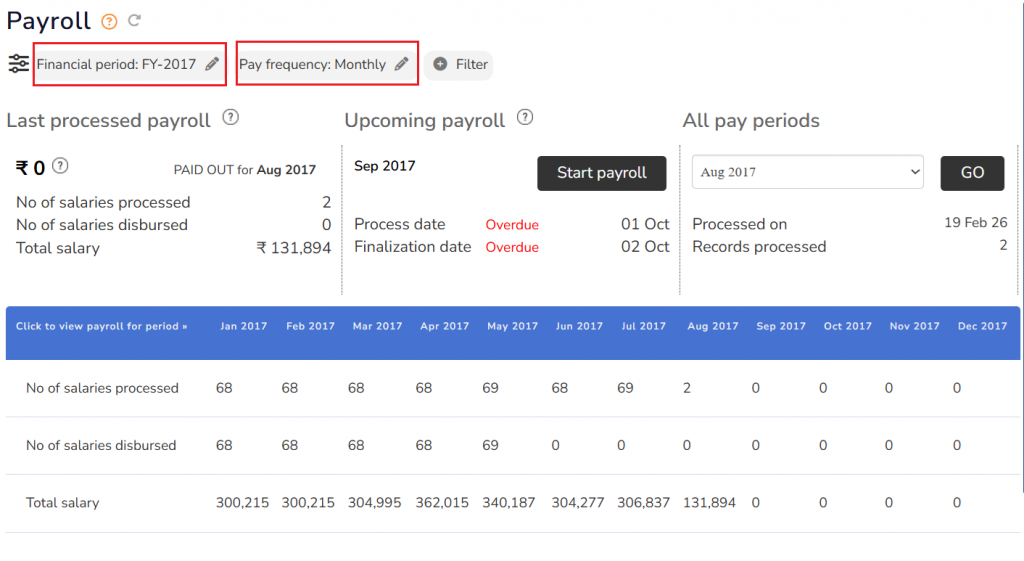Viewport: 1024px width, 561px height.
Task: Open the Aug 2017 pay period dropdown
Action: click(807, 172)
